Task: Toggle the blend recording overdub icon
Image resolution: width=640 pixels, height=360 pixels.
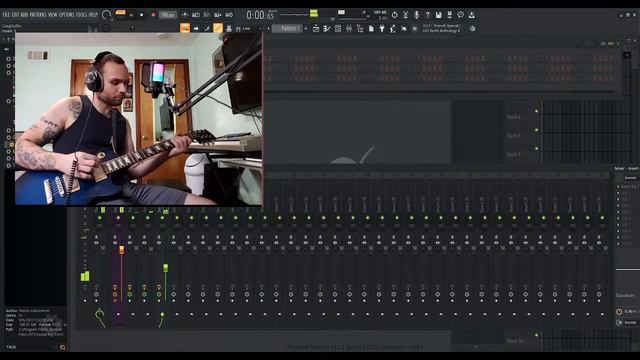Action: [218, 15]
